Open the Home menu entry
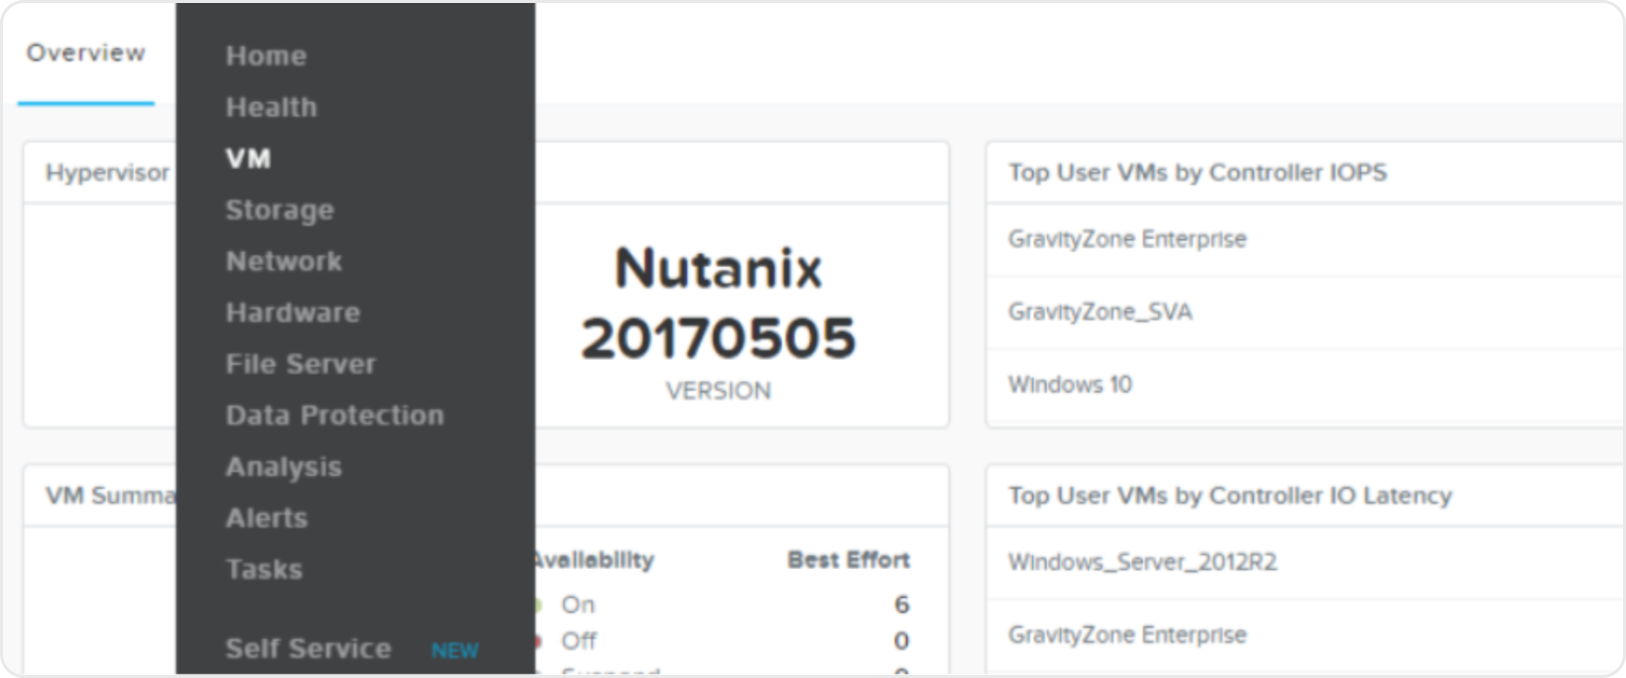Viewport: 1626px width, 678px height. click(266, 56)
